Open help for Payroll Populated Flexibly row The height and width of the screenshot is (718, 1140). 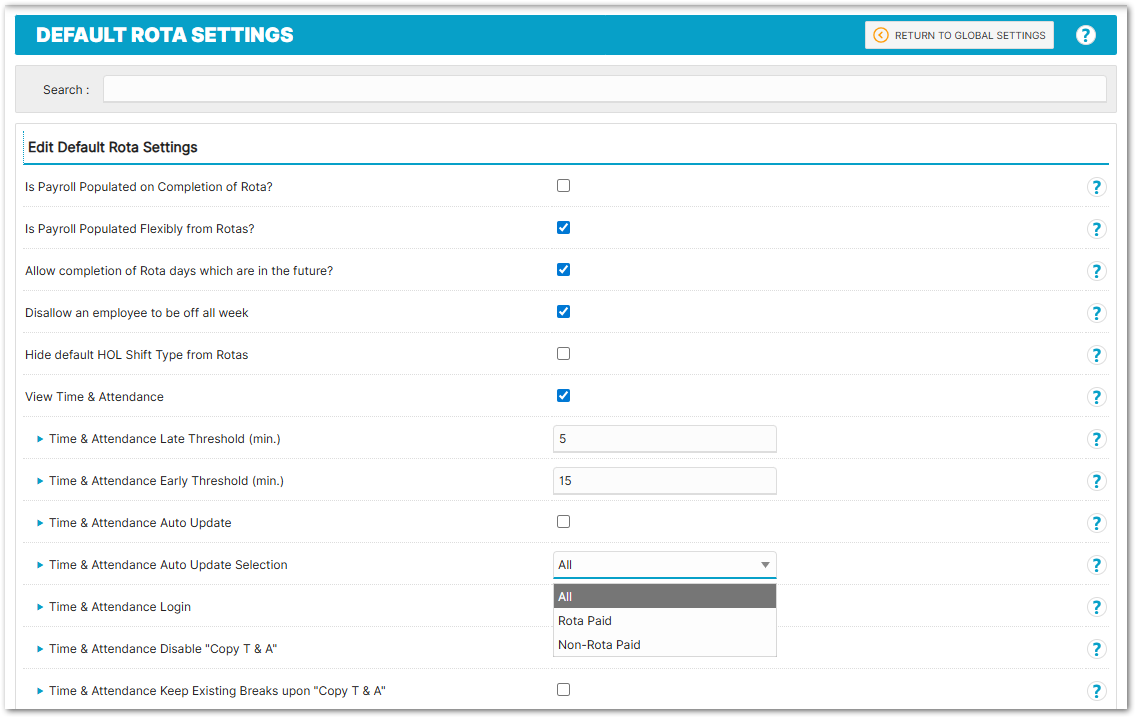tap(1096, 229)
